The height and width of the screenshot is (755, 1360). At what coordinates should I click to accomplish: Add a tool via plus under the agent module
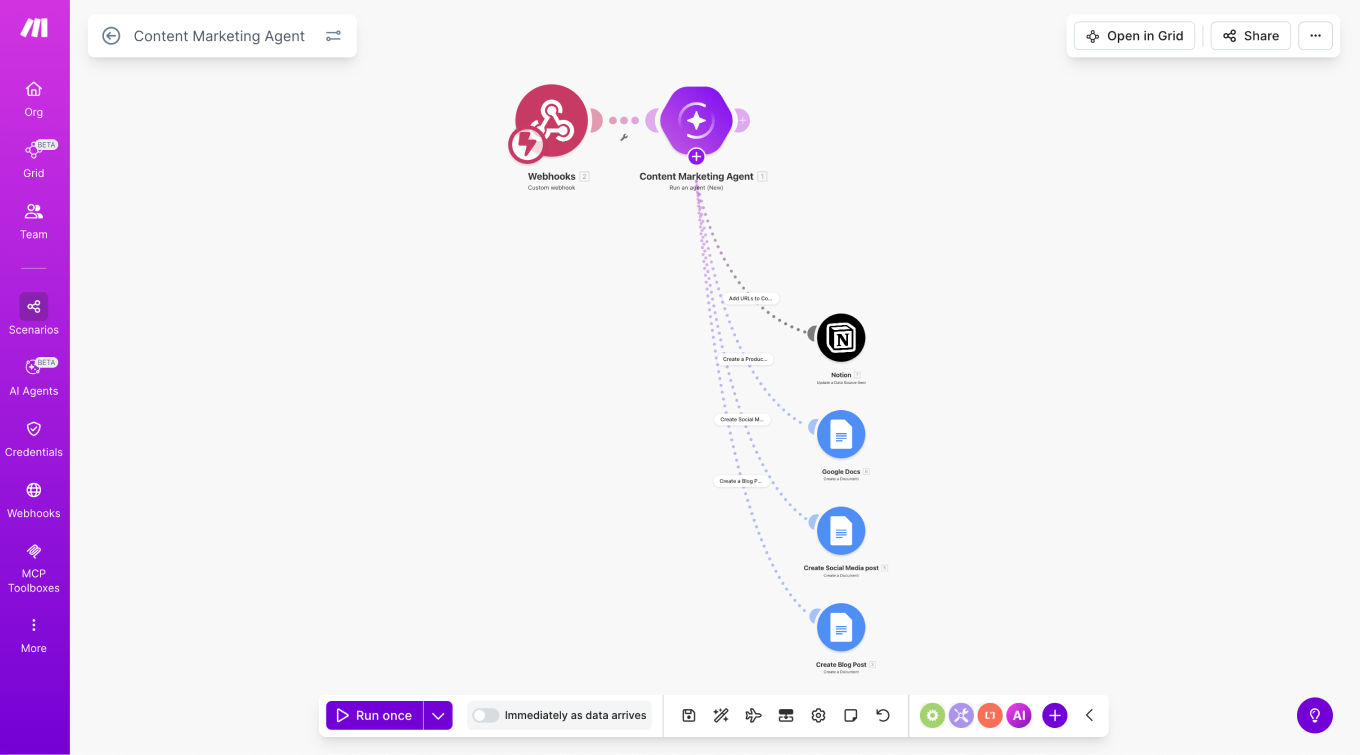697,157
